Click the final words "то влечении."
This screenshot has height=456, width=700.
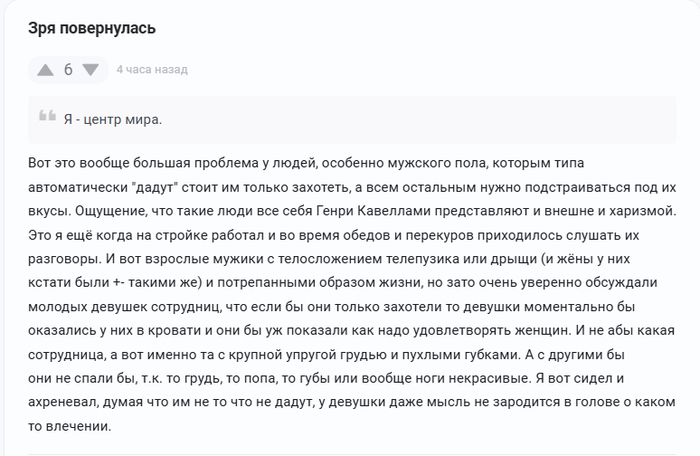coord(70,426)
